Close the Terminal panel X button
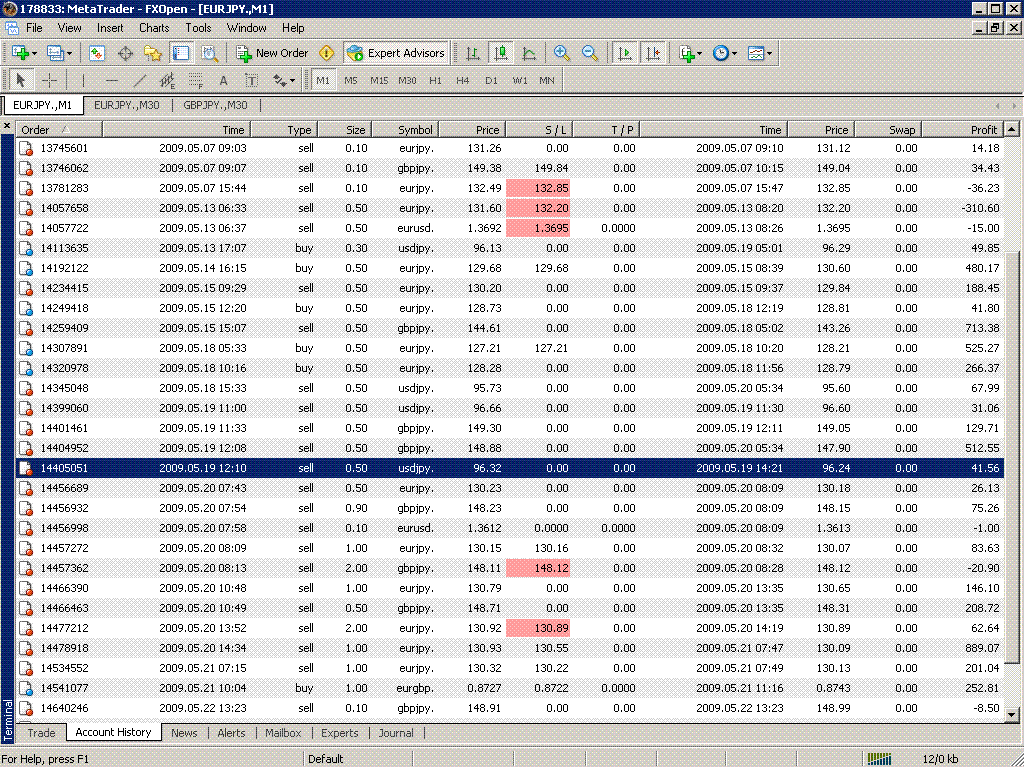Screen dimensions: 1024x768 [x=7, y=125]
